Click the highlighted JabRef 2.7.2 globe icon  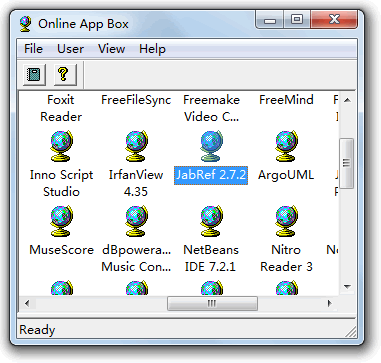(x=211, y=146)
